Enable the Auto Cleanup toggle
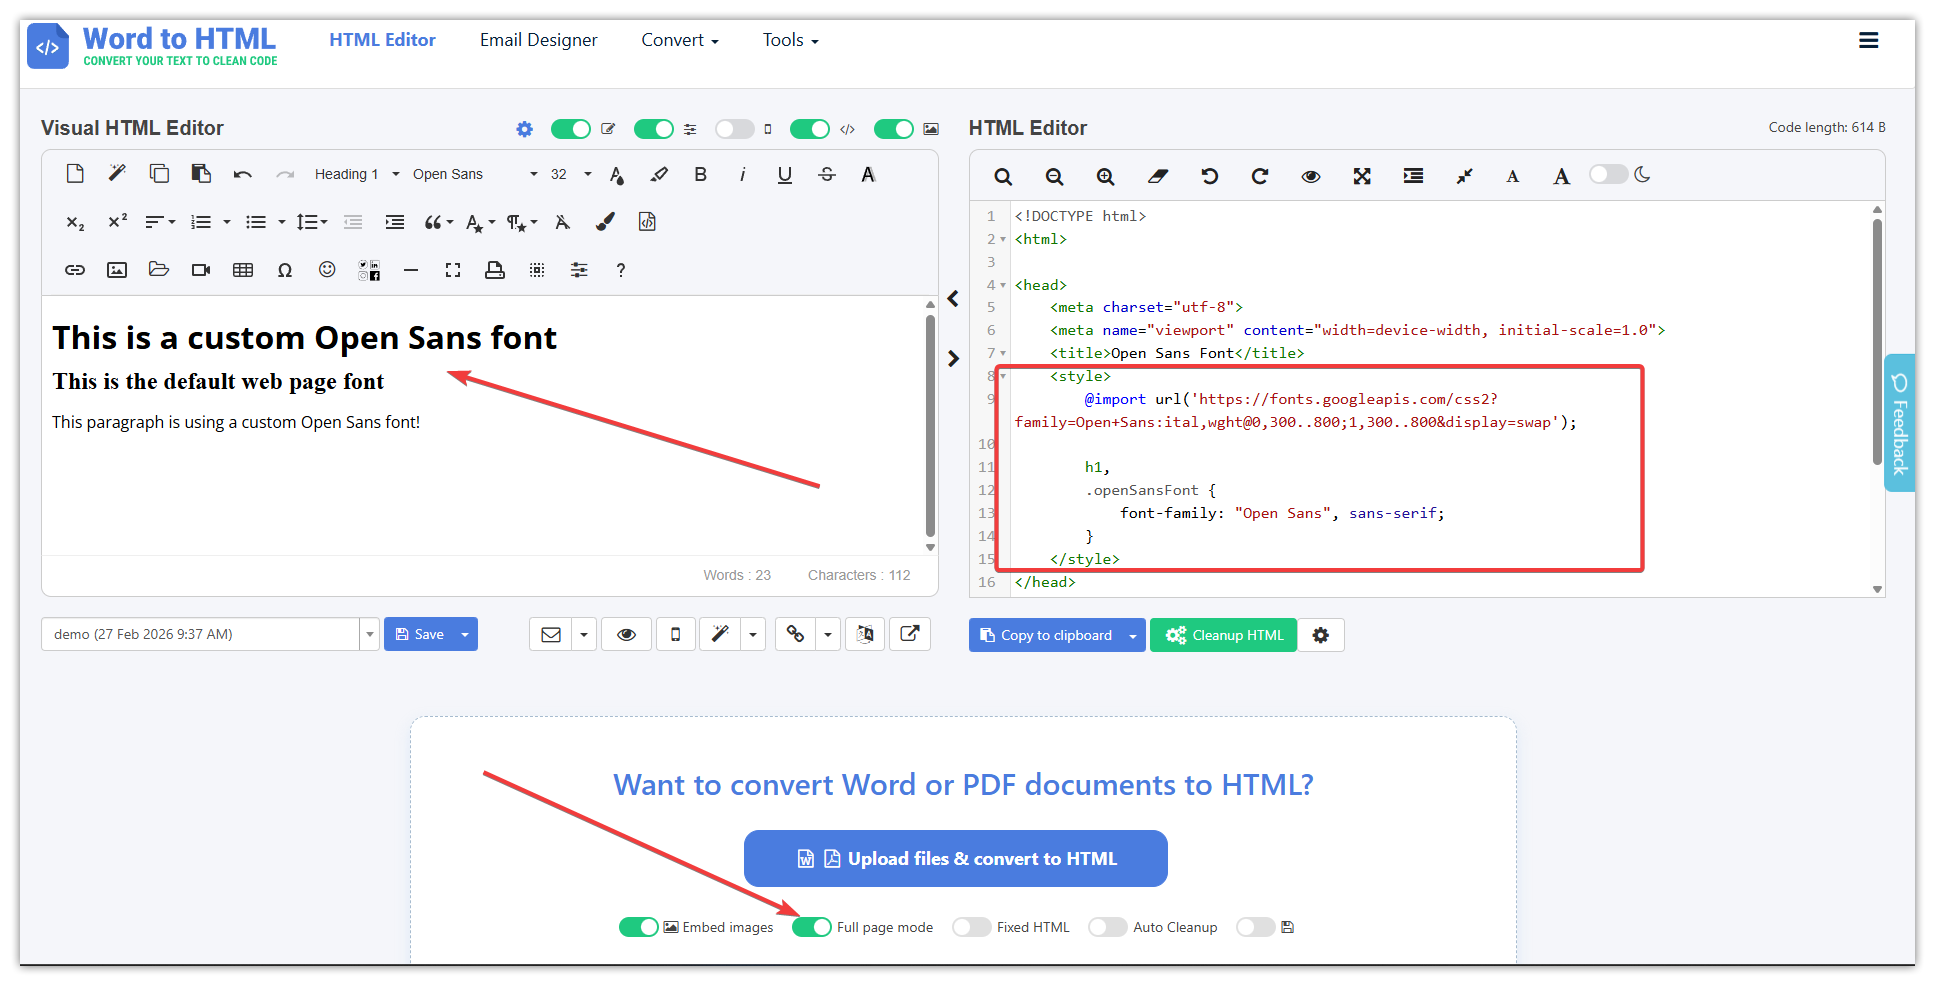This screenshot has height=986, width=1935. tap(1107, 927)
